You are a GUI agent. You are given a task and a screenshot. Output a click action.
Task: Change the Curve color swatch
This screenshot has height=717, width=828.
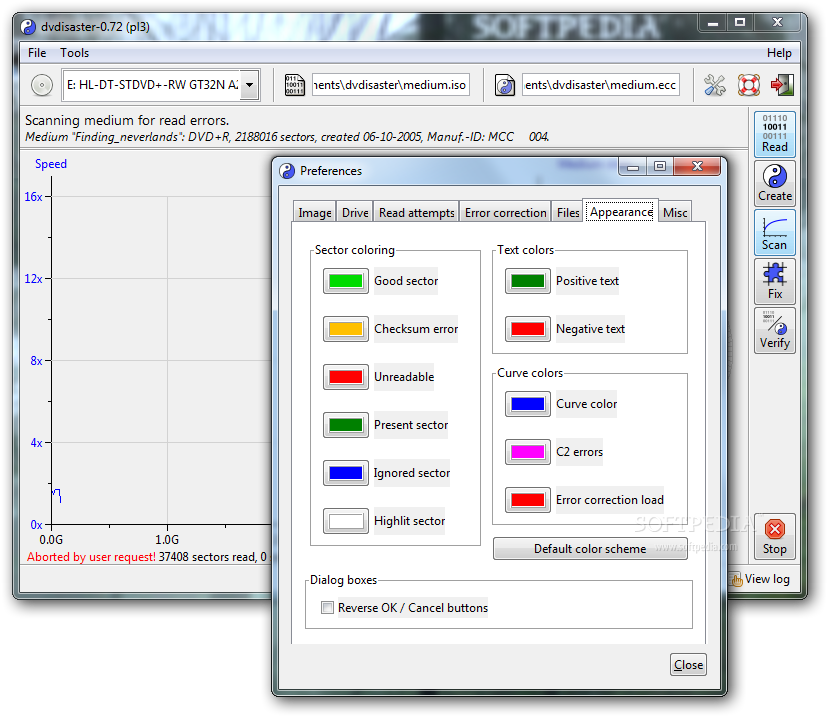coord(528,403)
